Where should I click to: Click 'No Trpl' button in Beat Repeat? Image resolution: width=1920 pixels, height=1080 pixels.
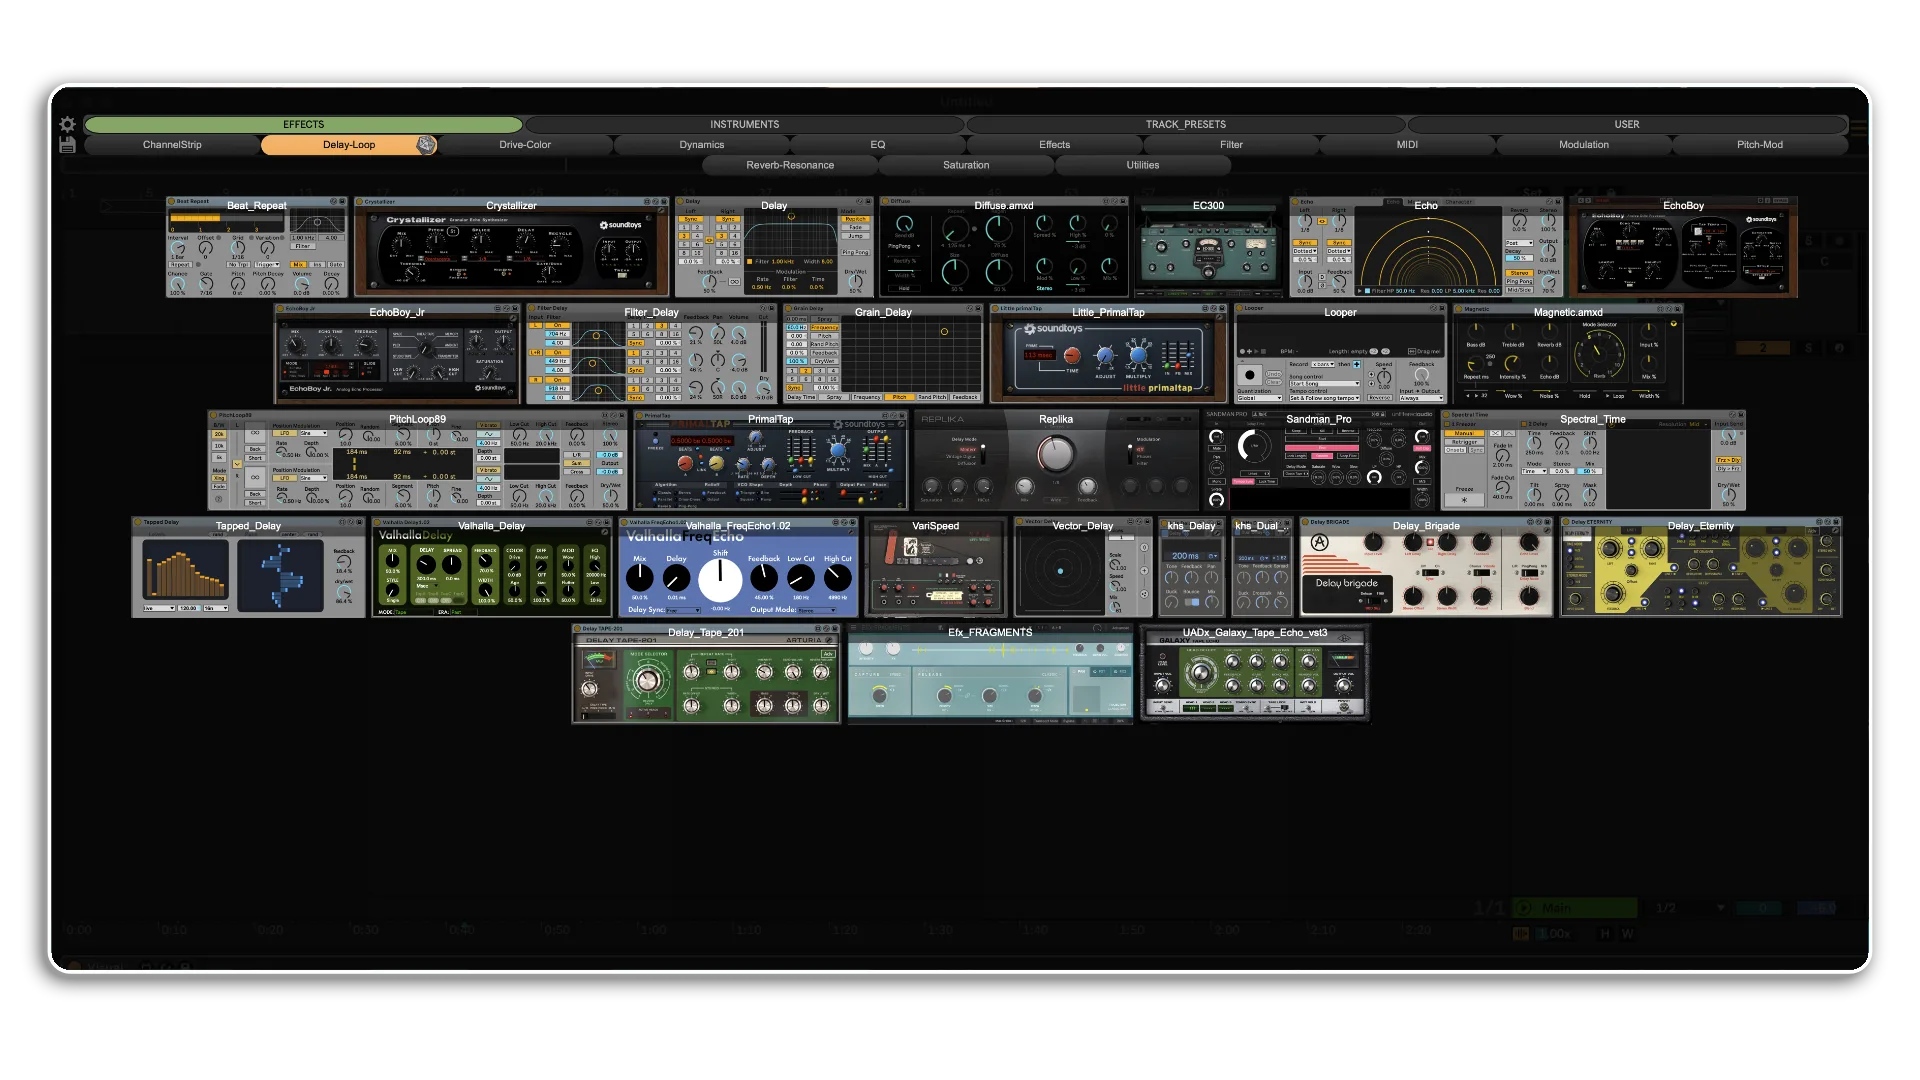(238, 264)
